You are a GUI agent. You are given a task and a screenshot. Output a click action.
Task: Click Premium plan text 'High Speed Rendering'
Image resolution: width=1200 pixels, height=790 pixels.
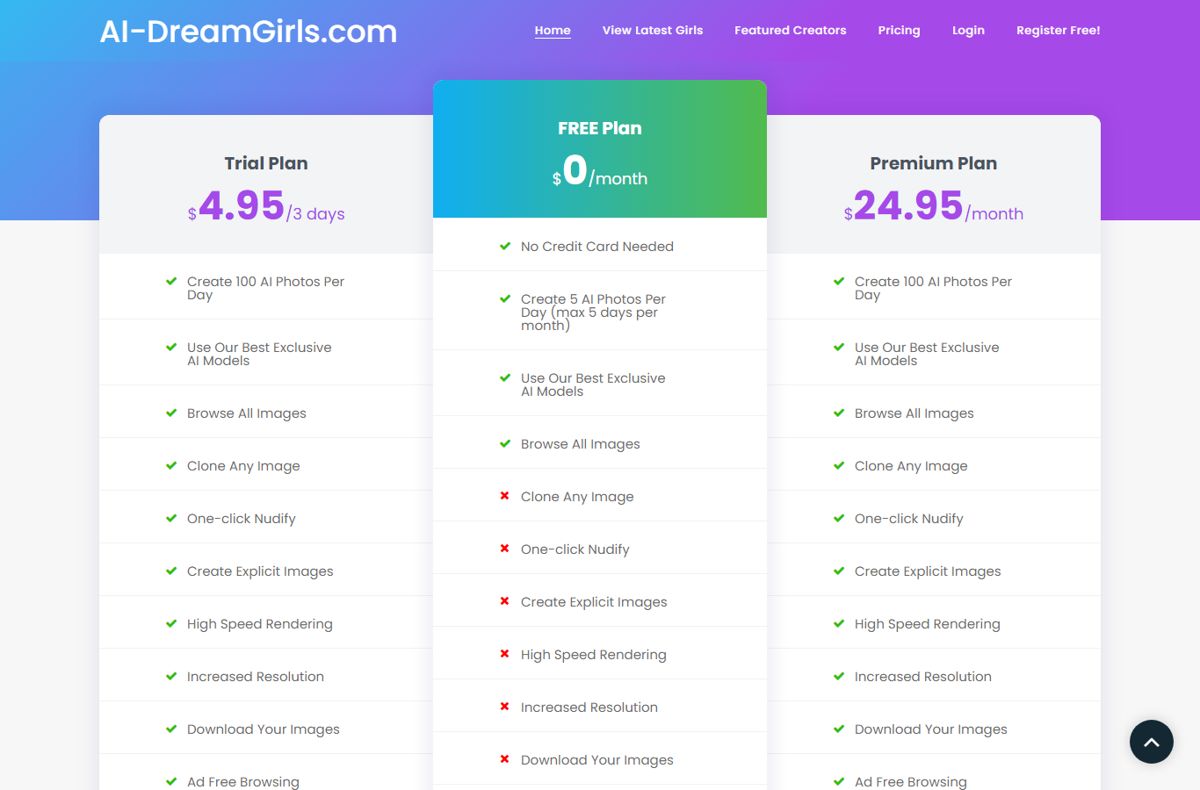927,624
